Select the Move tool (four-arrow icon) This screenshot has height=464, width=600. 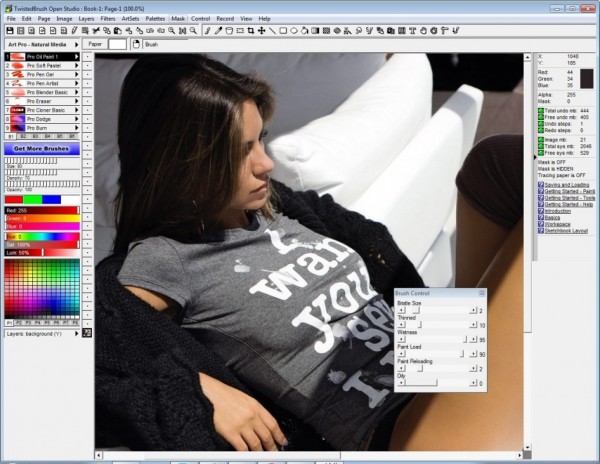pyautogui.click(x=261, y=30)
